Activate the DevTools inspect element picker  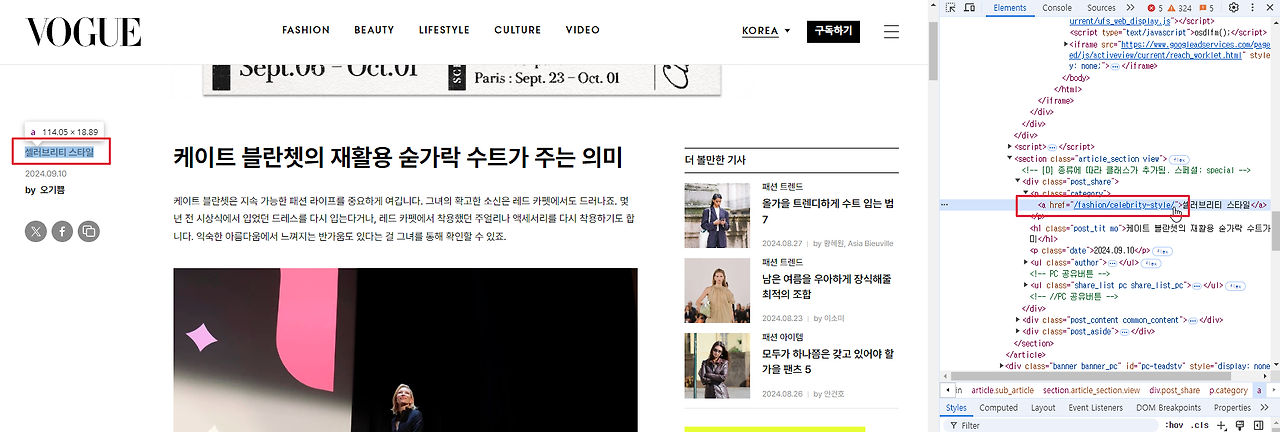pyautogui.click(x=950, y=8)
